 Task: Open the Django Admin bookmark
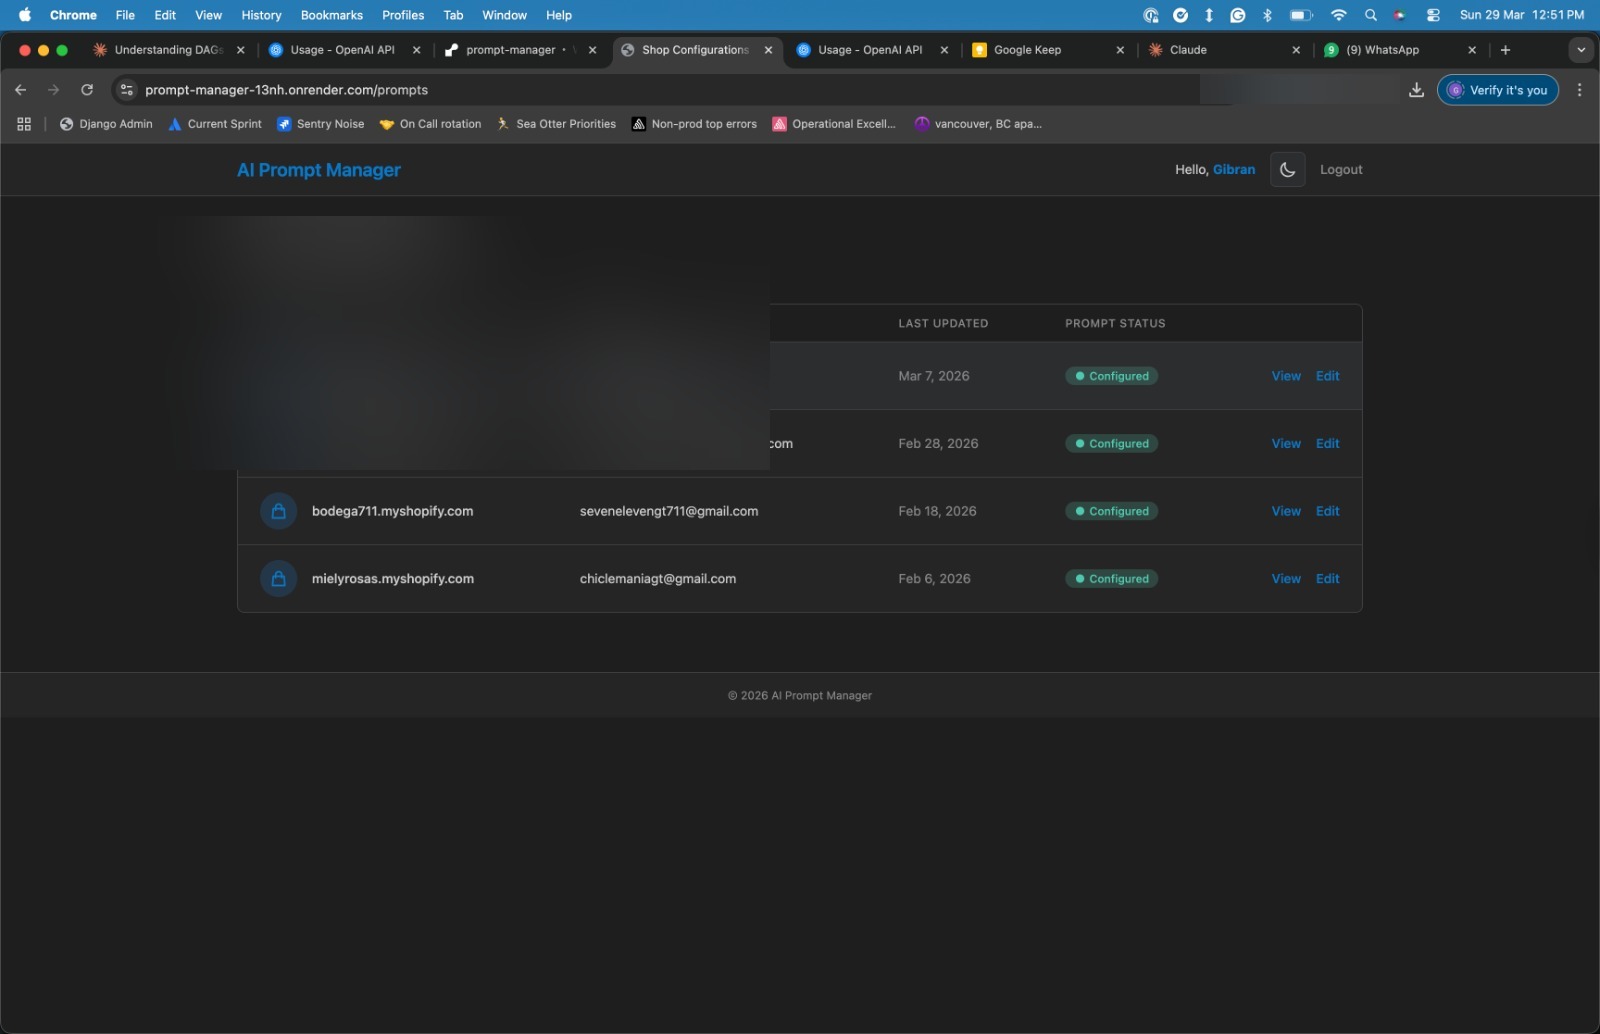(x=105, y=124)
